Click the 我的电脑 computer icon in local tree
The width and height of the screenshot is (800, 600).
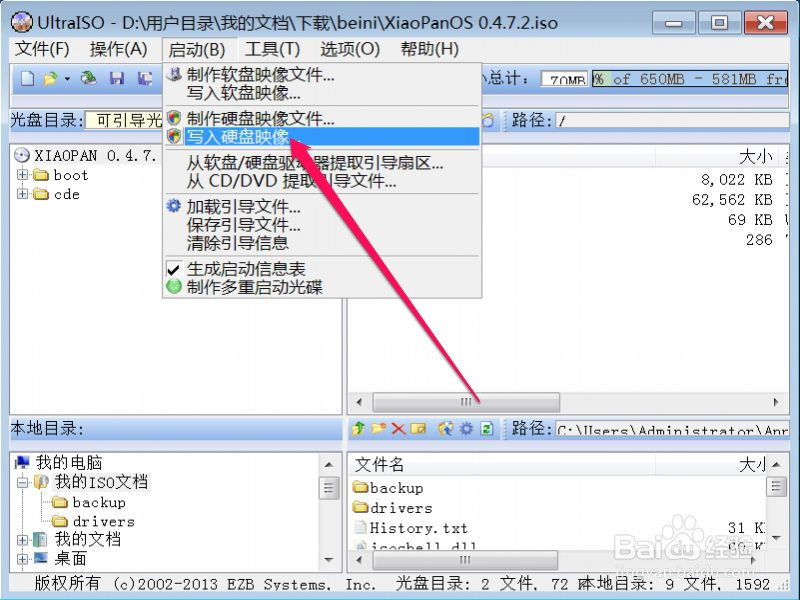coord(22,462)
